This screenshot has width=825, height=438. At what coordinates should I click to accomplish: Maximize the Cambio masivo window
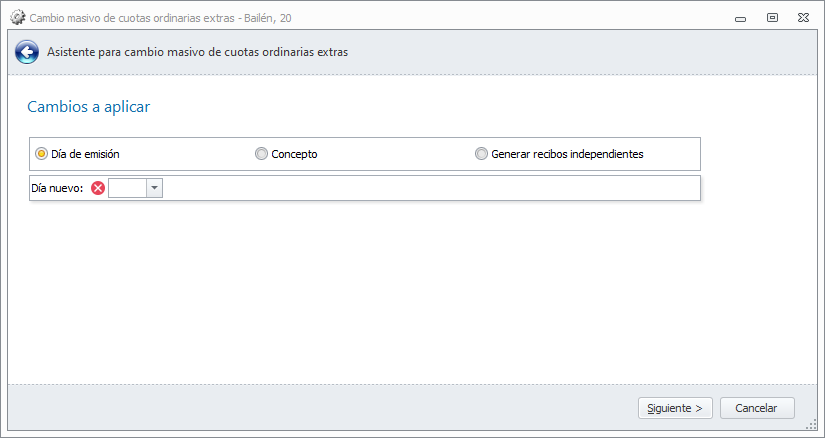coord(772,17)
